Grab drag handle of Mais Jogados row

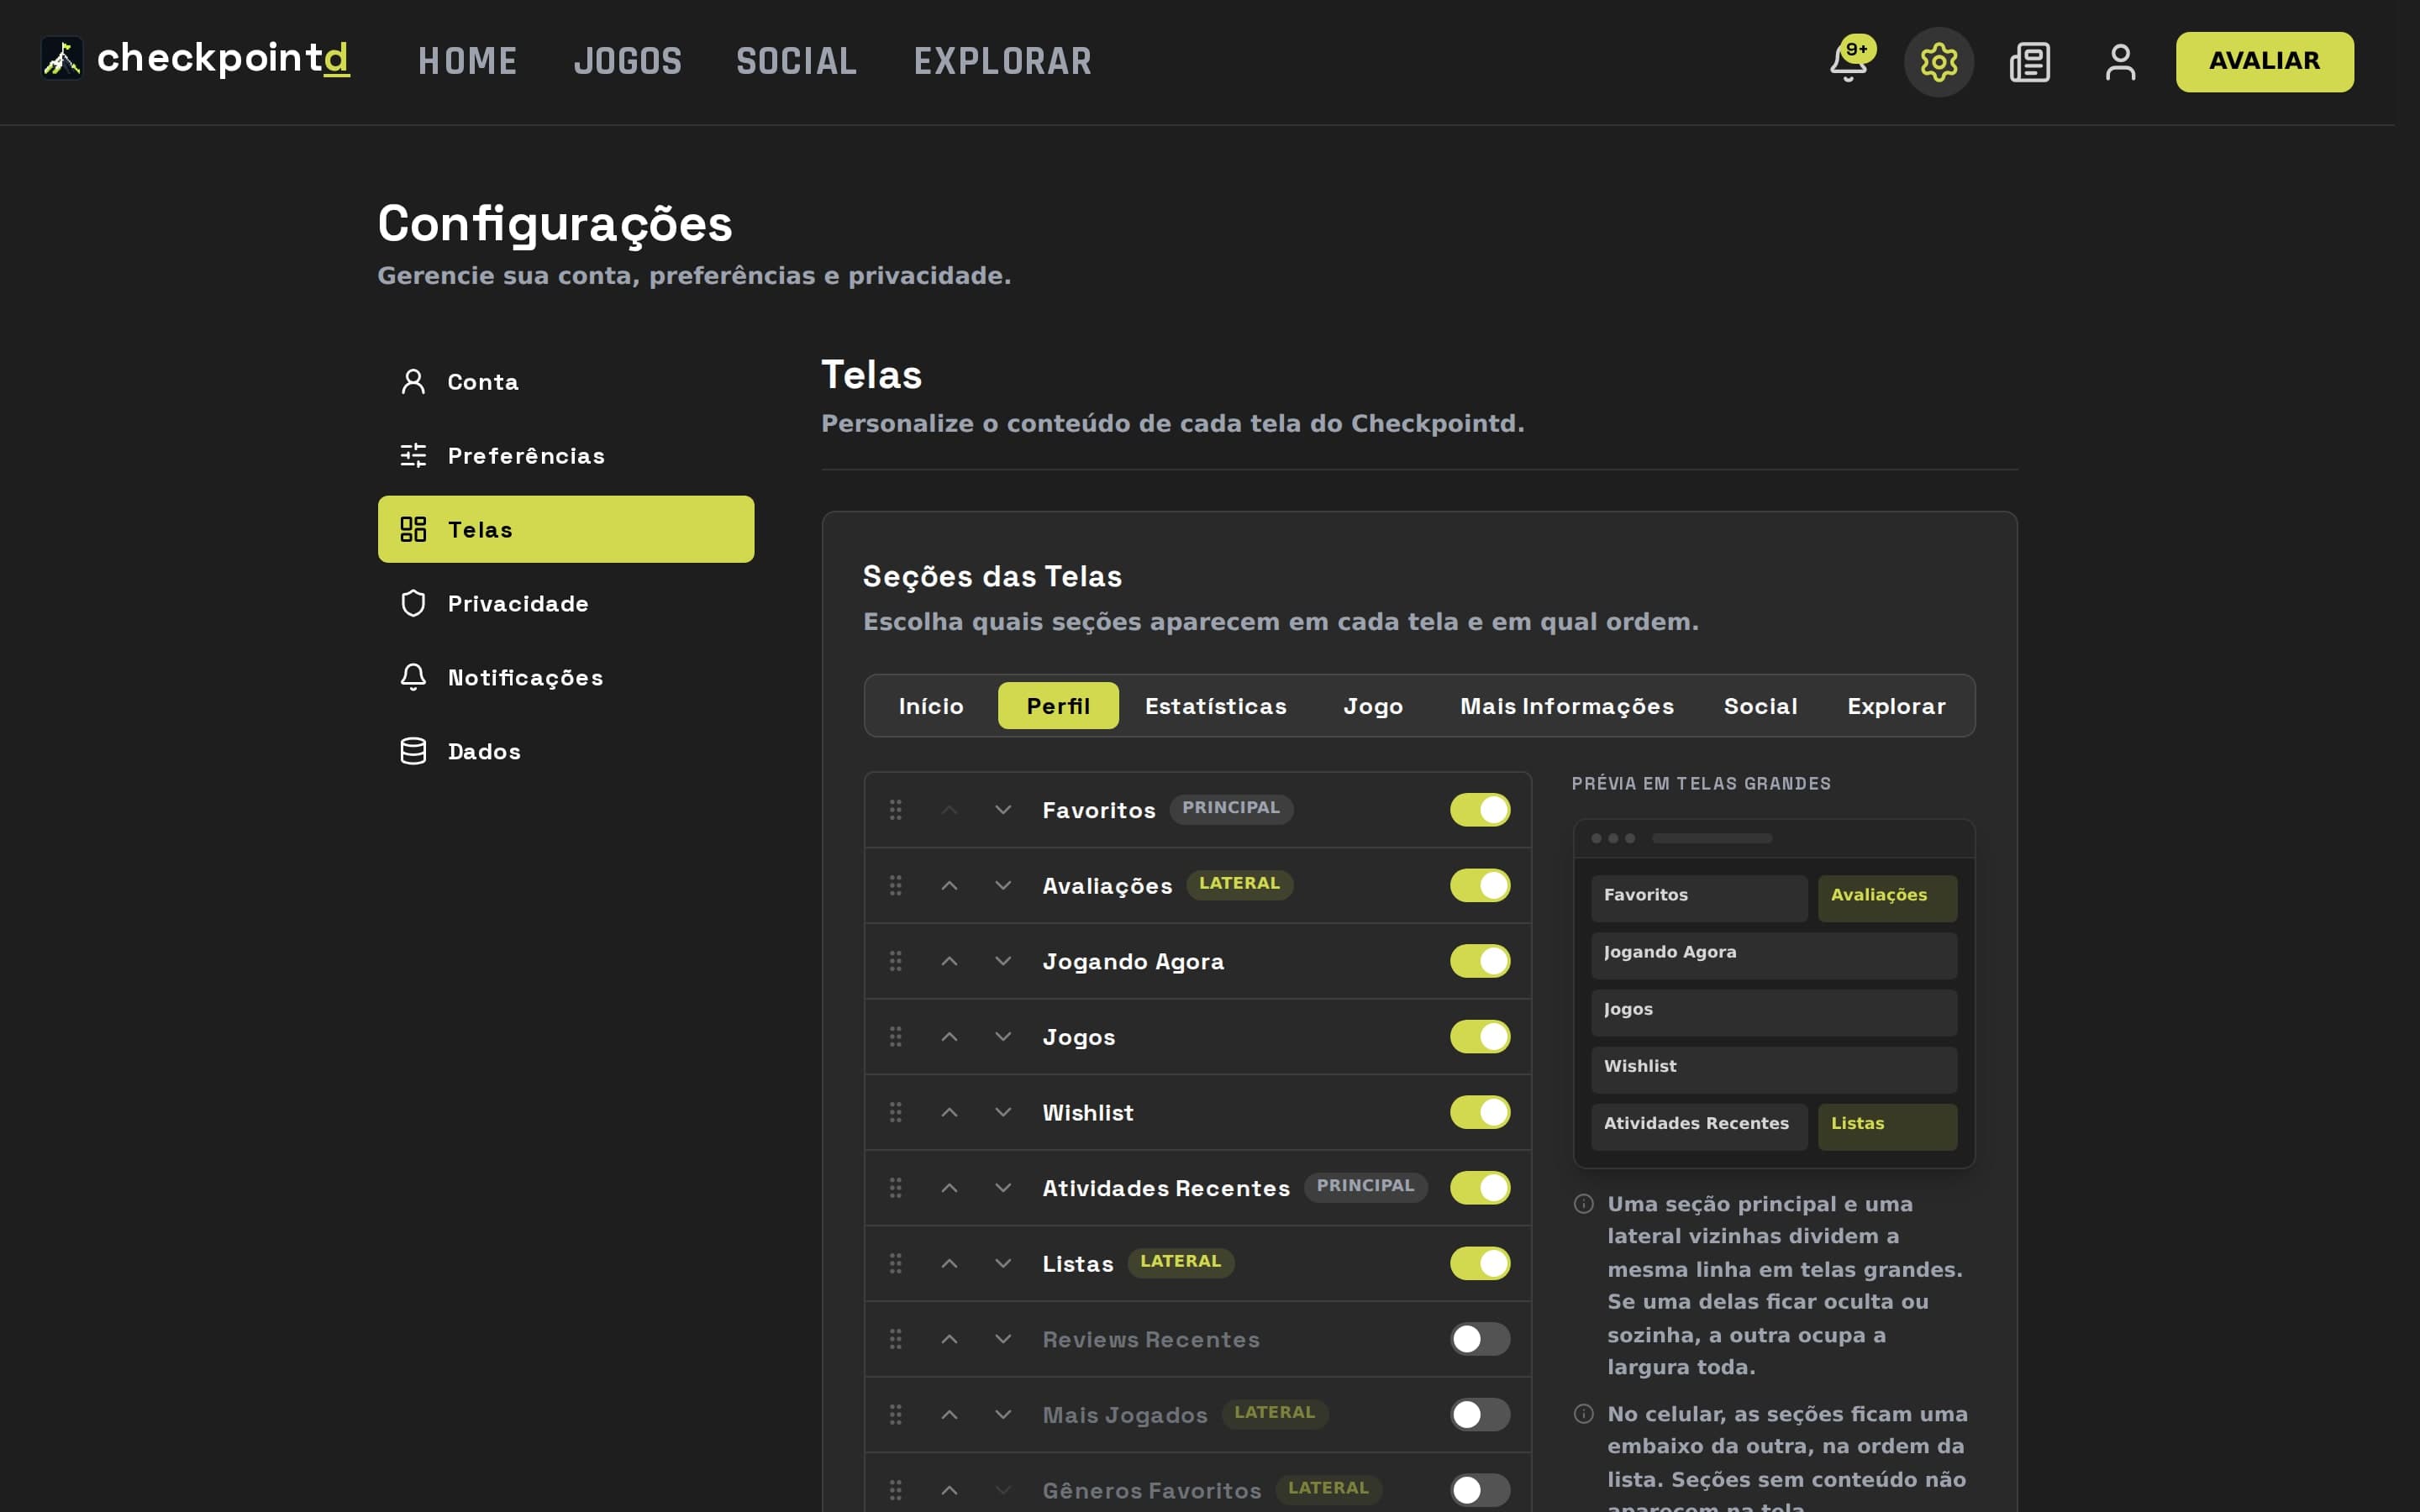click(896, 1414)
